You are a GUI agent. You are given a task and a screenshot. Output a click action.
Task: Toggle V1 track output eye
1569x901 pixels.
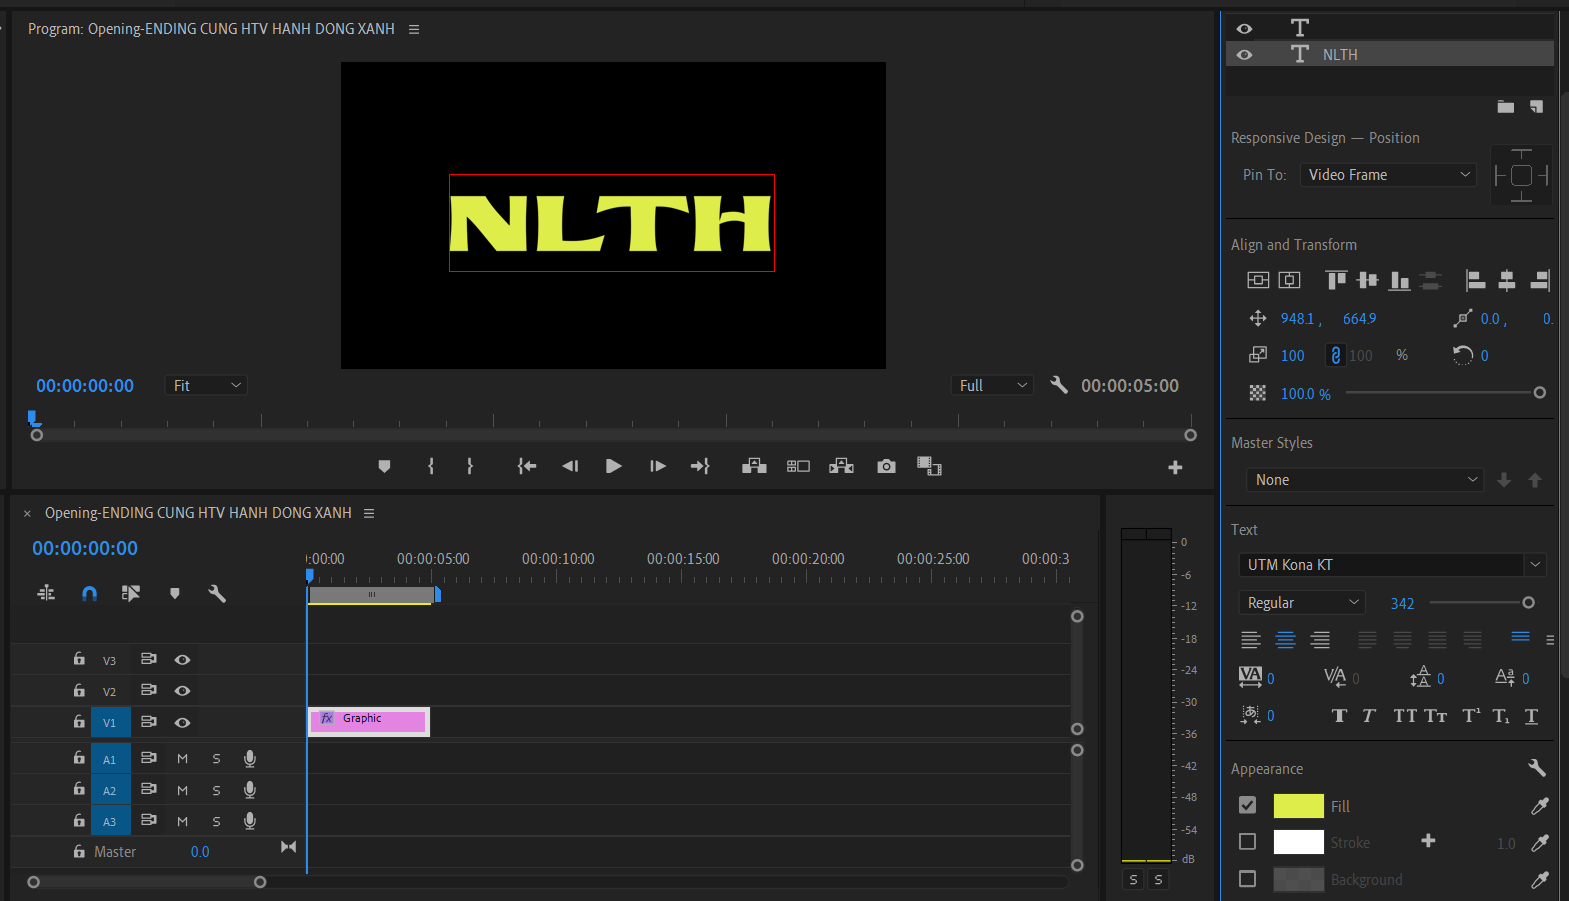point(182,722)
